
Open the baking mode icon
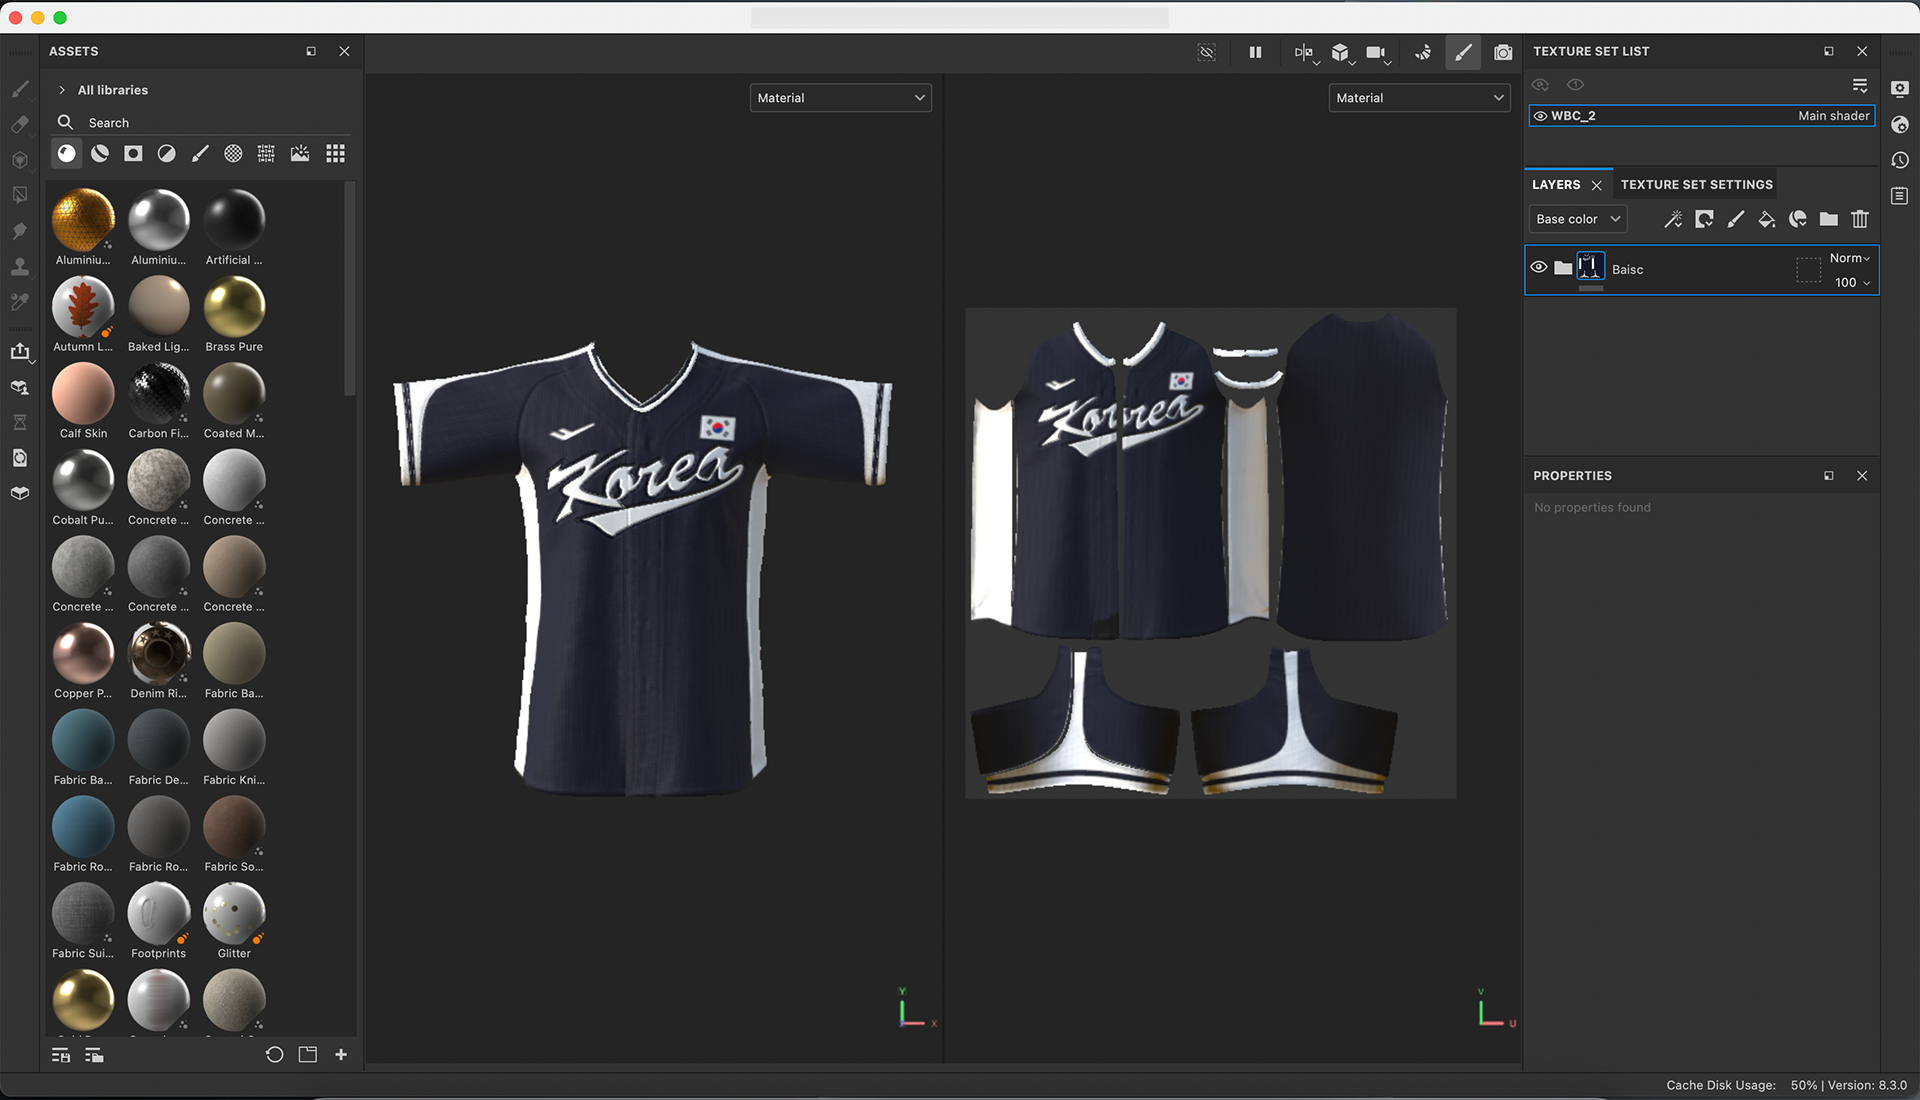pos(20,387)
